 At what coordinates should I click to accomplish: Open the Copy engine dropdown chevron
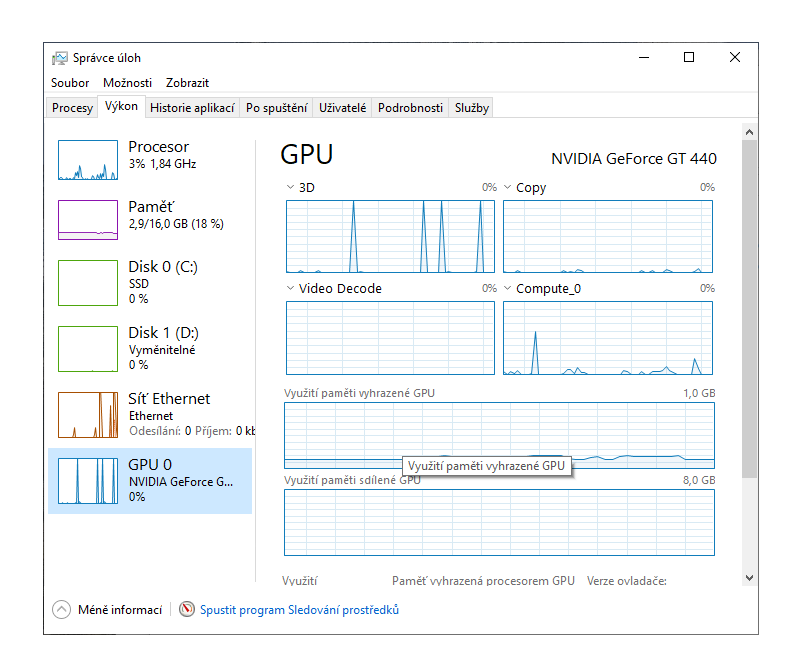click(508, 187)
